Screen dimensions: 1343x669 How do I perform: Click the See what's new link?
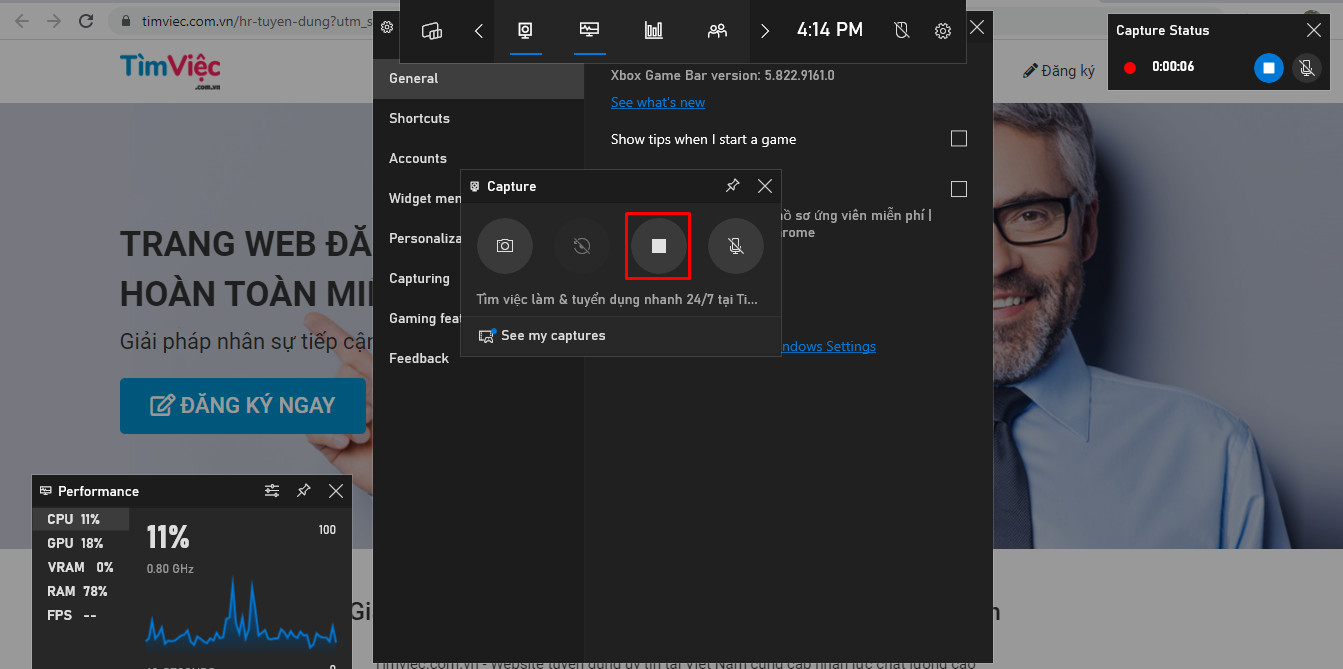coord(657,102)
